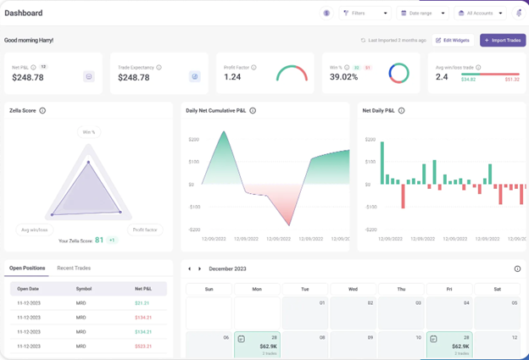The width and height of the screenshot is (529, 360).
Task: Click the Profit Factor semicircle gauge
Action: click(292, 73)
